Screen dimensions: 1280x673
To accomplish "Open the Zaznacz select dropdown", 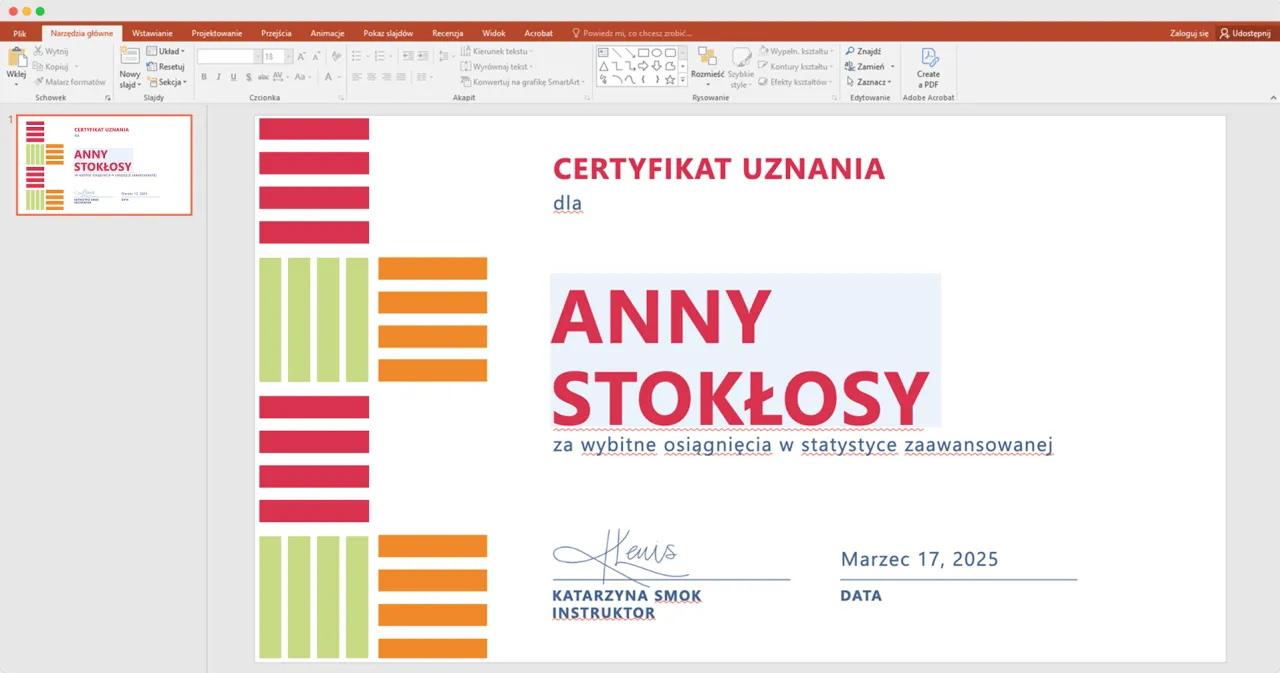I will 869,82.
